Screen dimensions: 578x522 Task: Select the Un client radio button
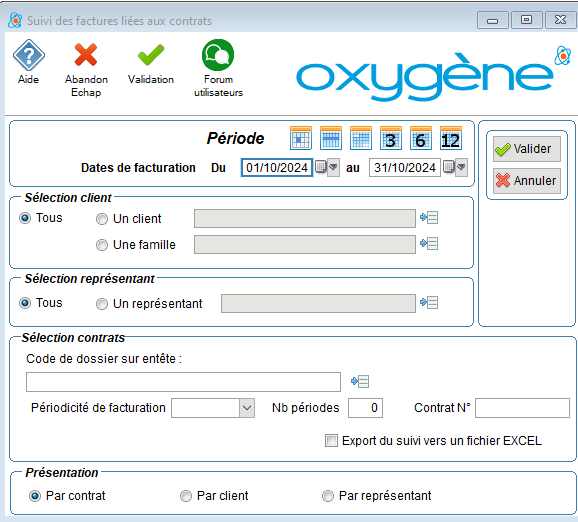point(102,219)
